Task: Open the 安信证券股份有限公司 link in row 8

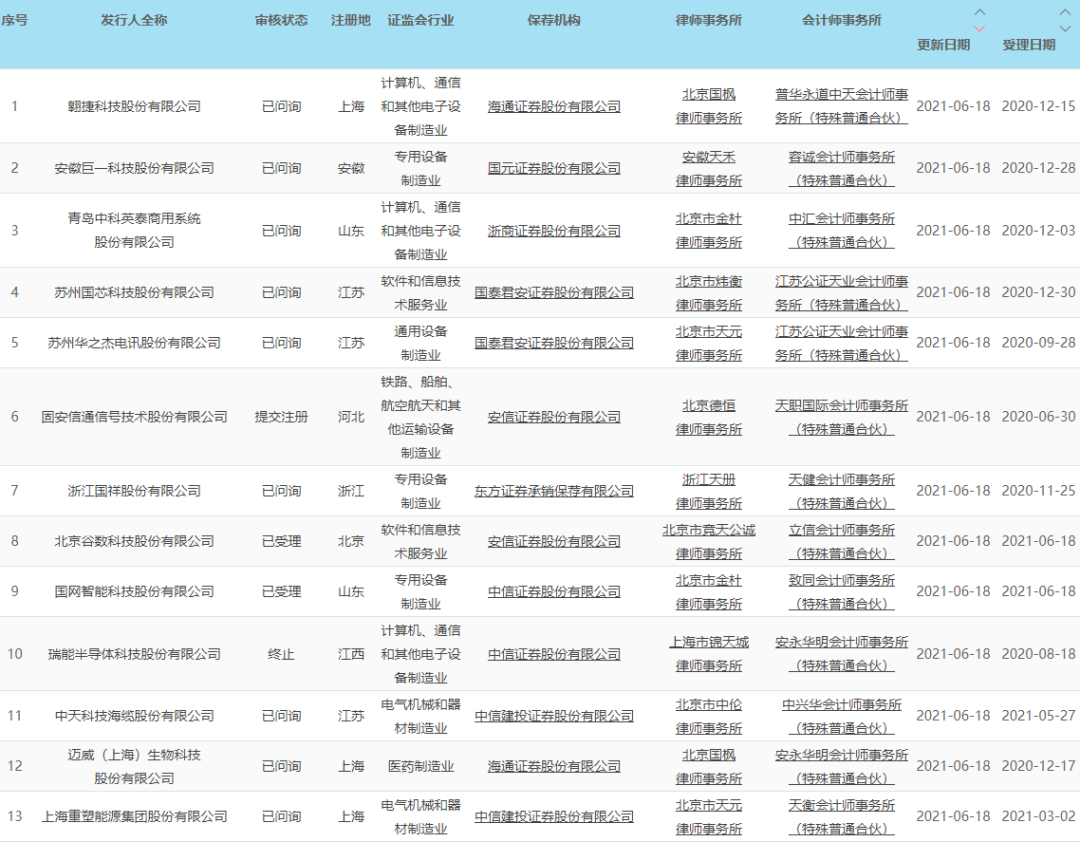Action: [x=553, y=541]
